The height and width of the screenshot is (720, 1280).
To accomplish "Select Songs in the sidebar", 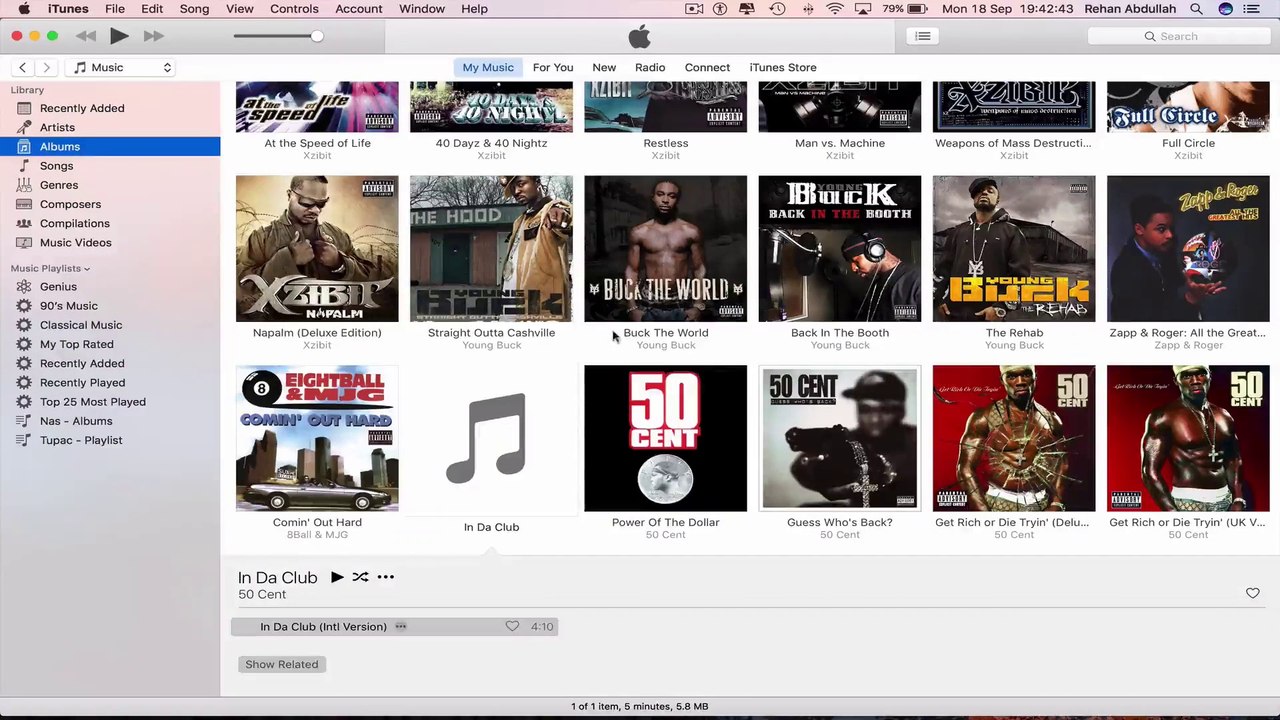I will point(110,165).
